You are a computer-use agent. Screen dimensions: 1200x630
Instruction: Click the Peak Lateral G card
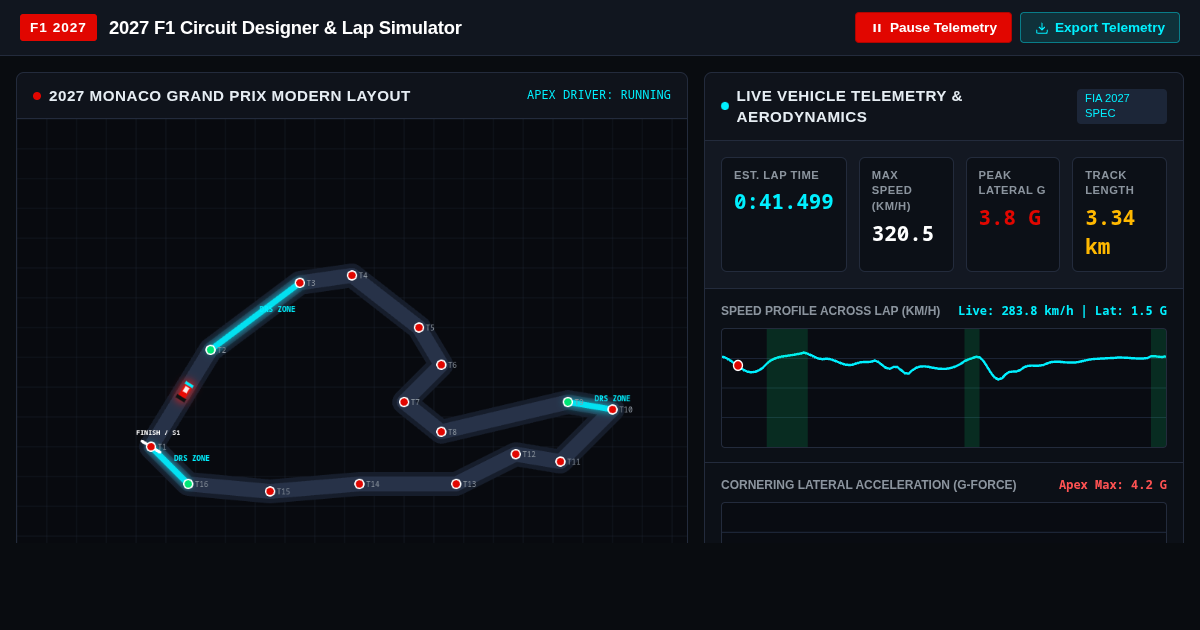point(1013,214)
